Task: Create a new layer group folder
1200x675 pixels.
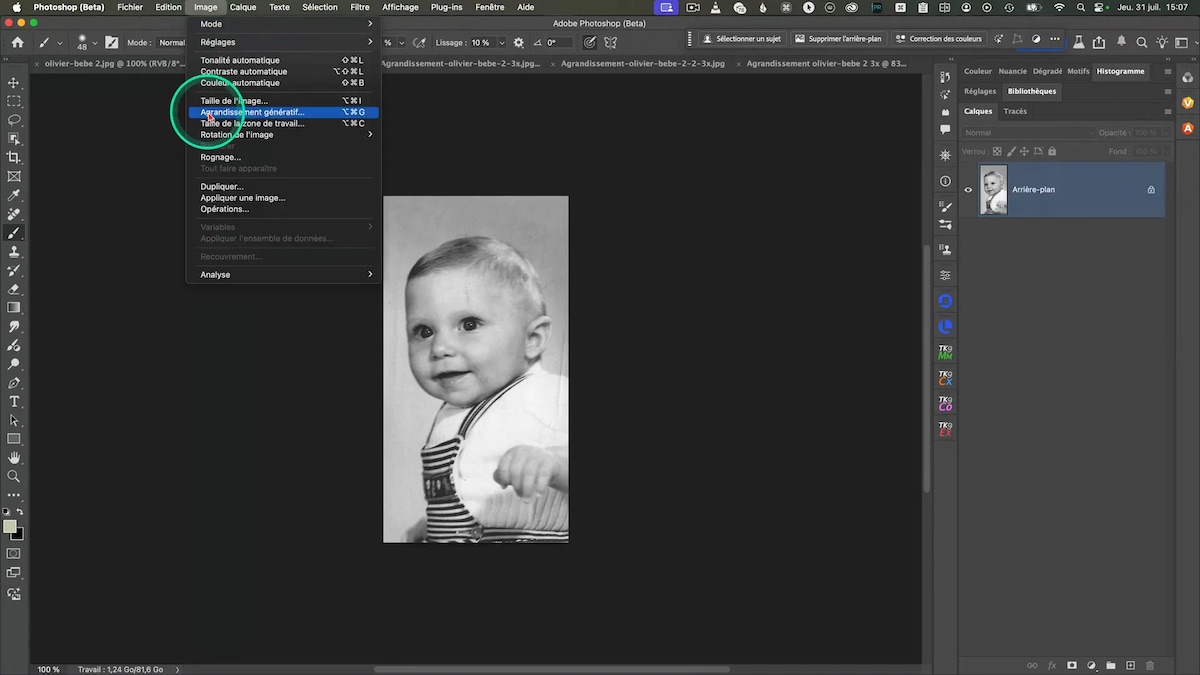Action: tap(1110, 665)
